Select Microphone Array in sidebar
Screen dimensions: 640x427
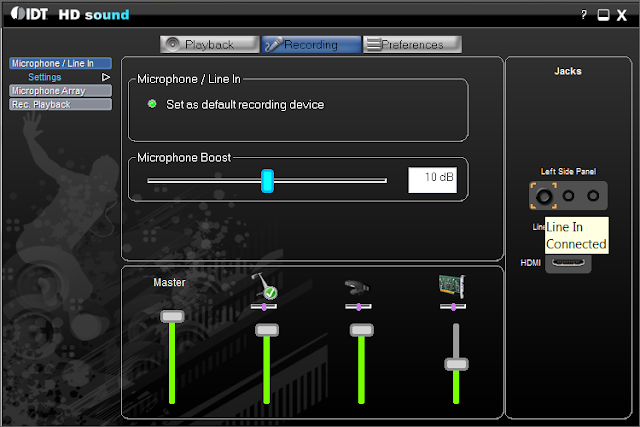pos(60,91)
